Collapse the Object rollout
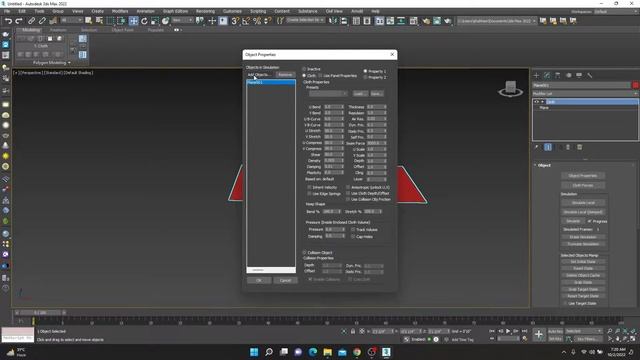Viewport: 640px width, 360px height. point(544,165)
